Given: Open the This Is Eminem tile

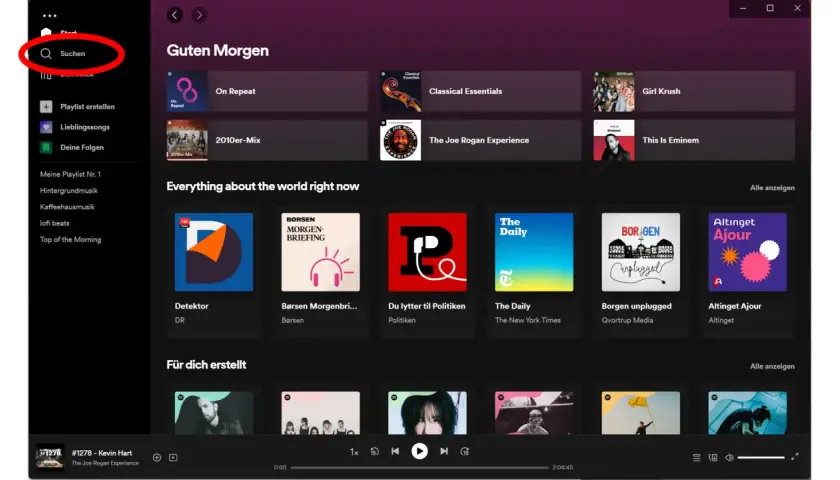Looking at the screenshot, I should (694, 140).
